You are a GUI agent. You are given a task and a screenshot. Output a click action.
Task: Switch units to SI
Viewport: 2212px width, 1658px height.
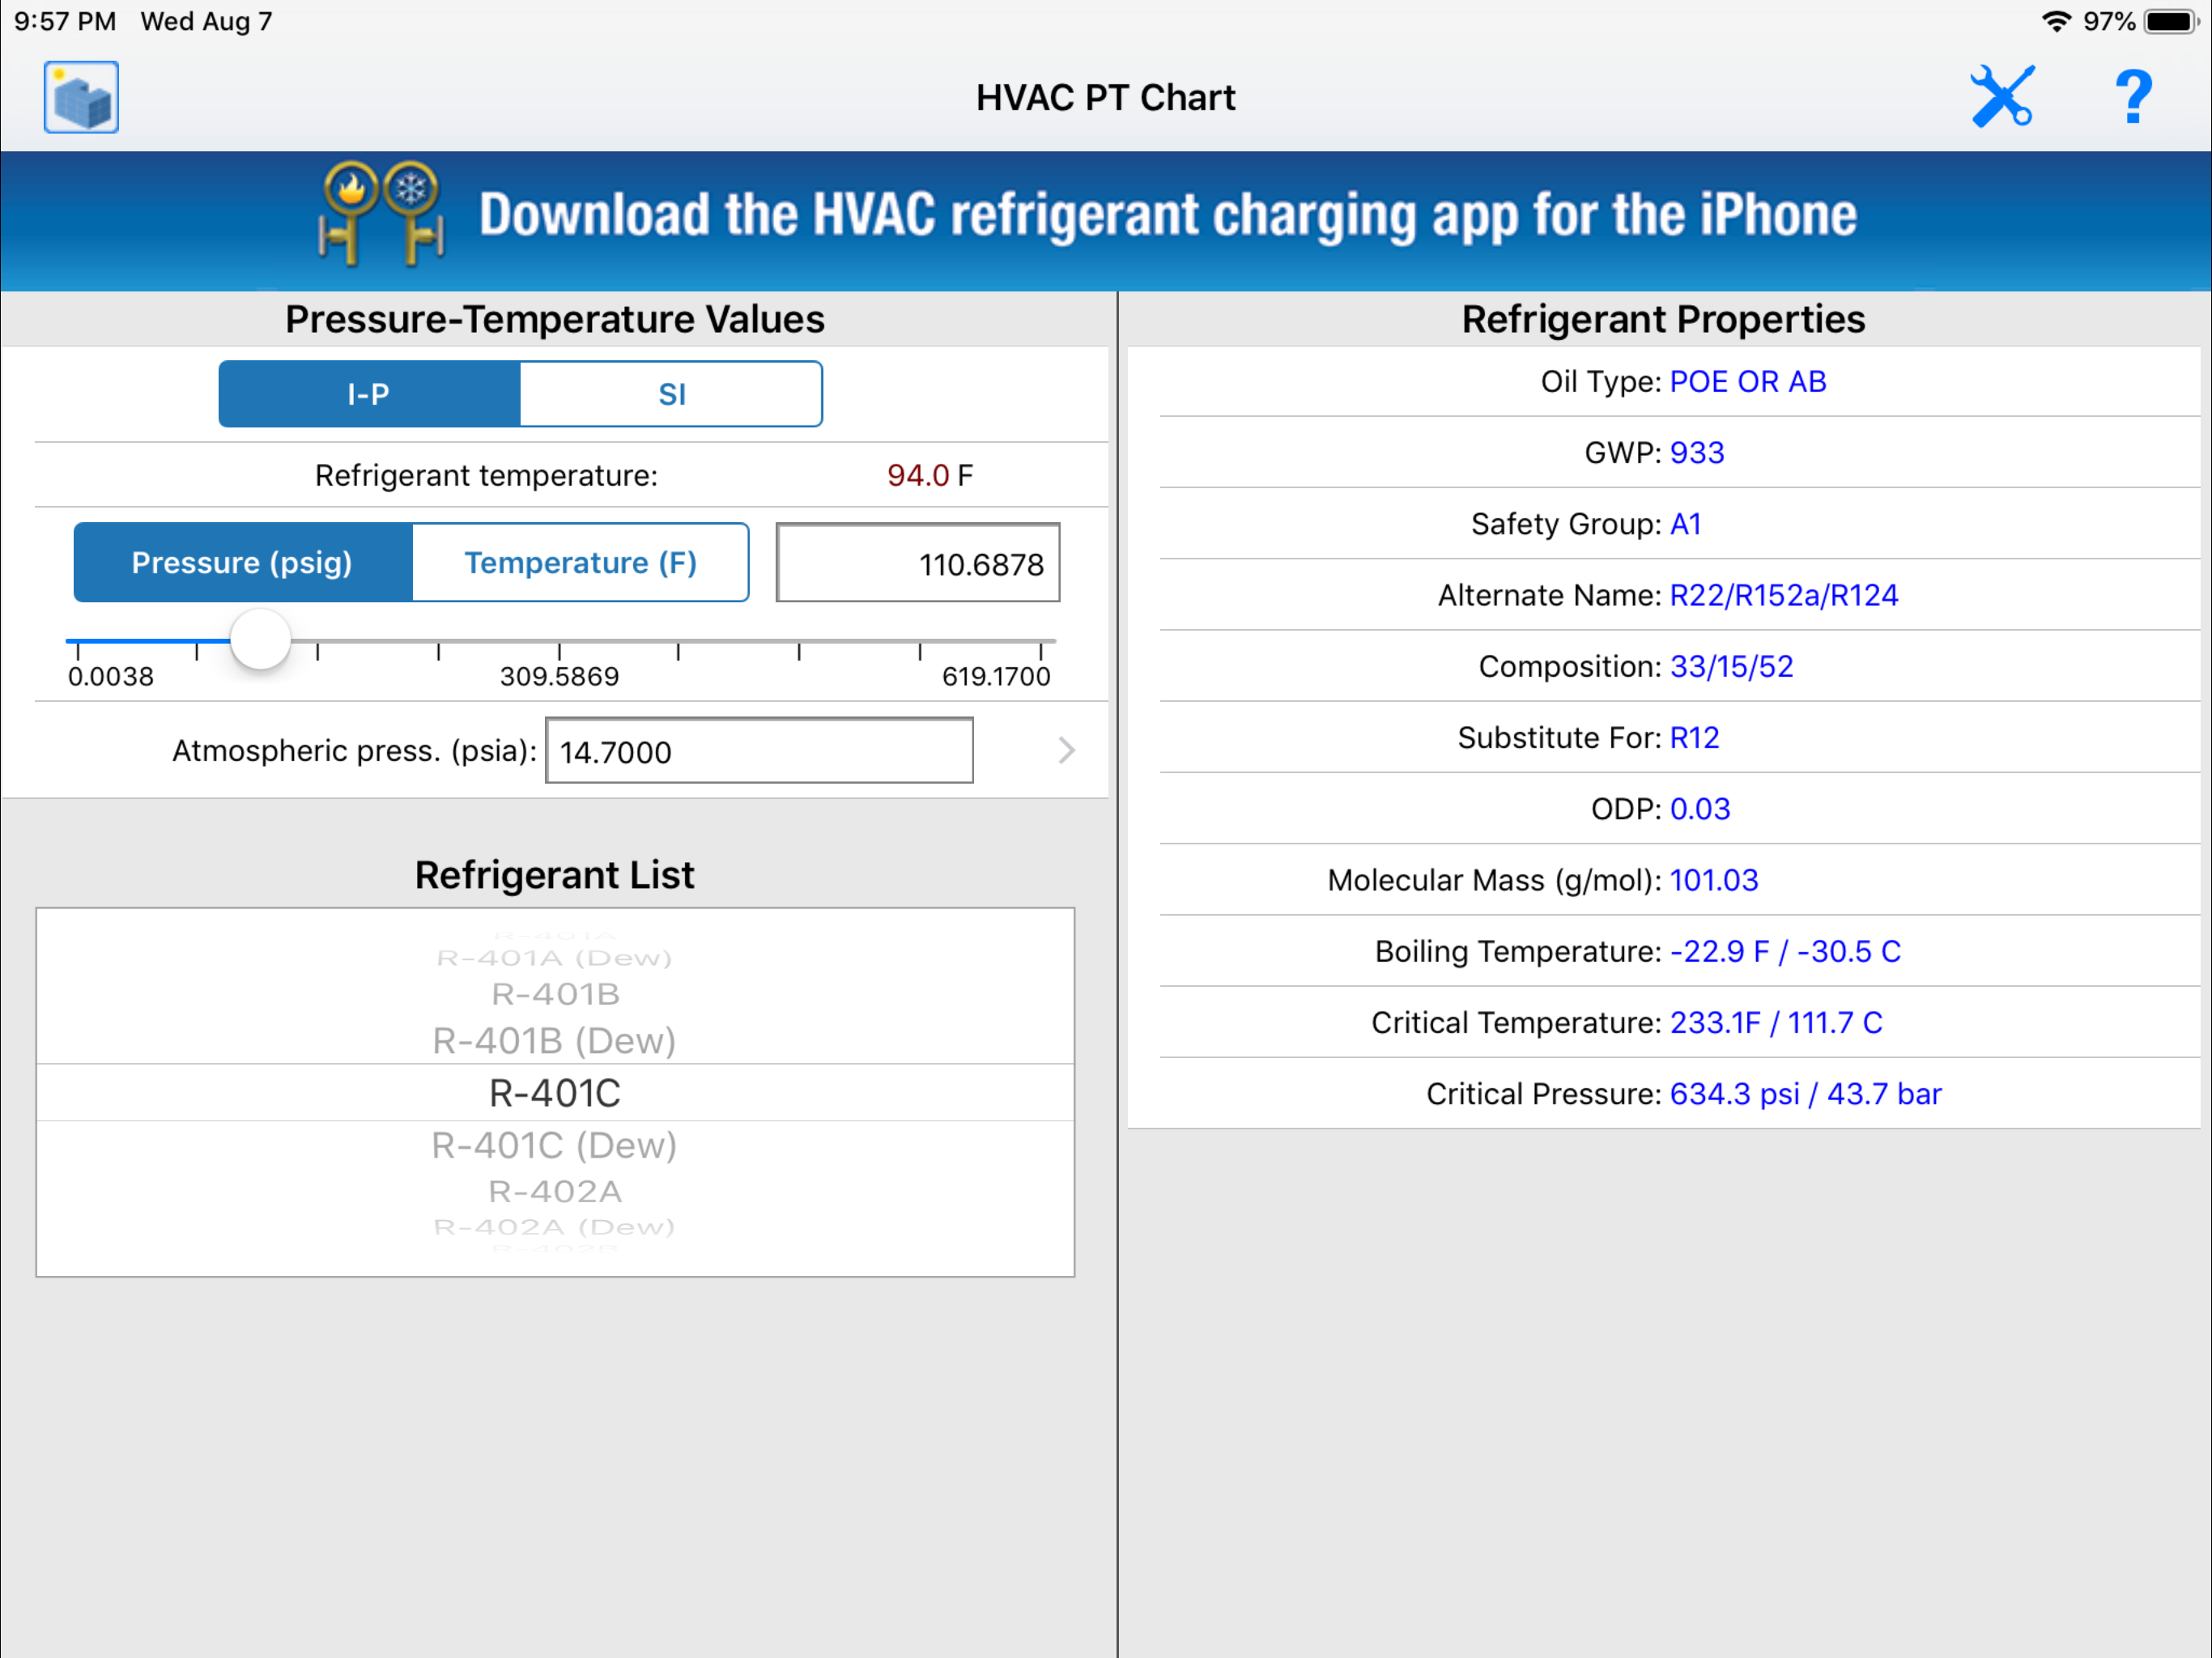(670, 393)
